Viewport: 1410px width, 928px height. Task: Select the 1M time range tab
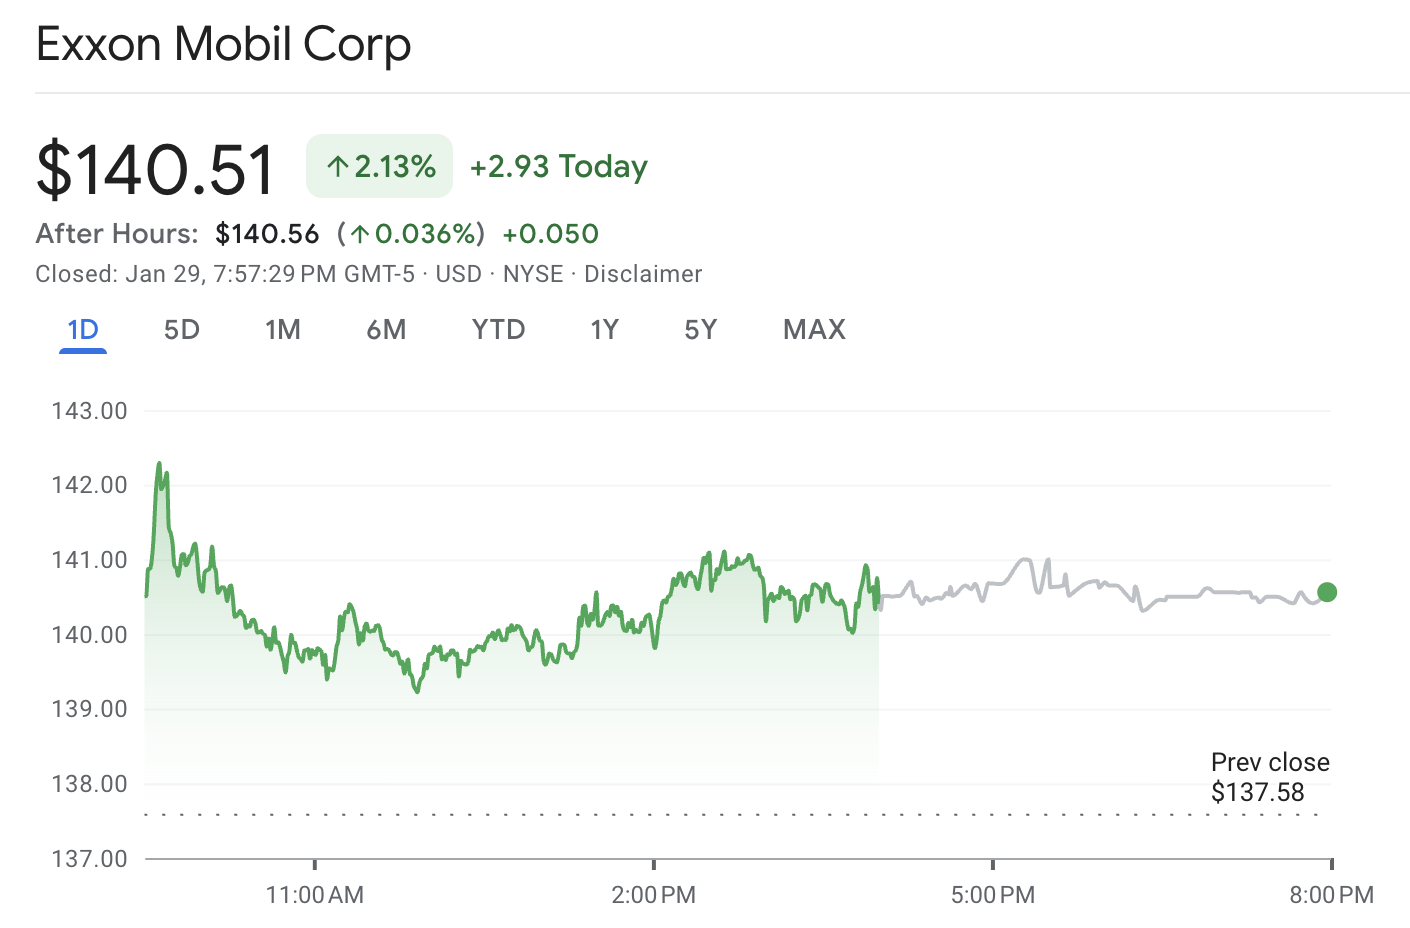click(283, 329)
